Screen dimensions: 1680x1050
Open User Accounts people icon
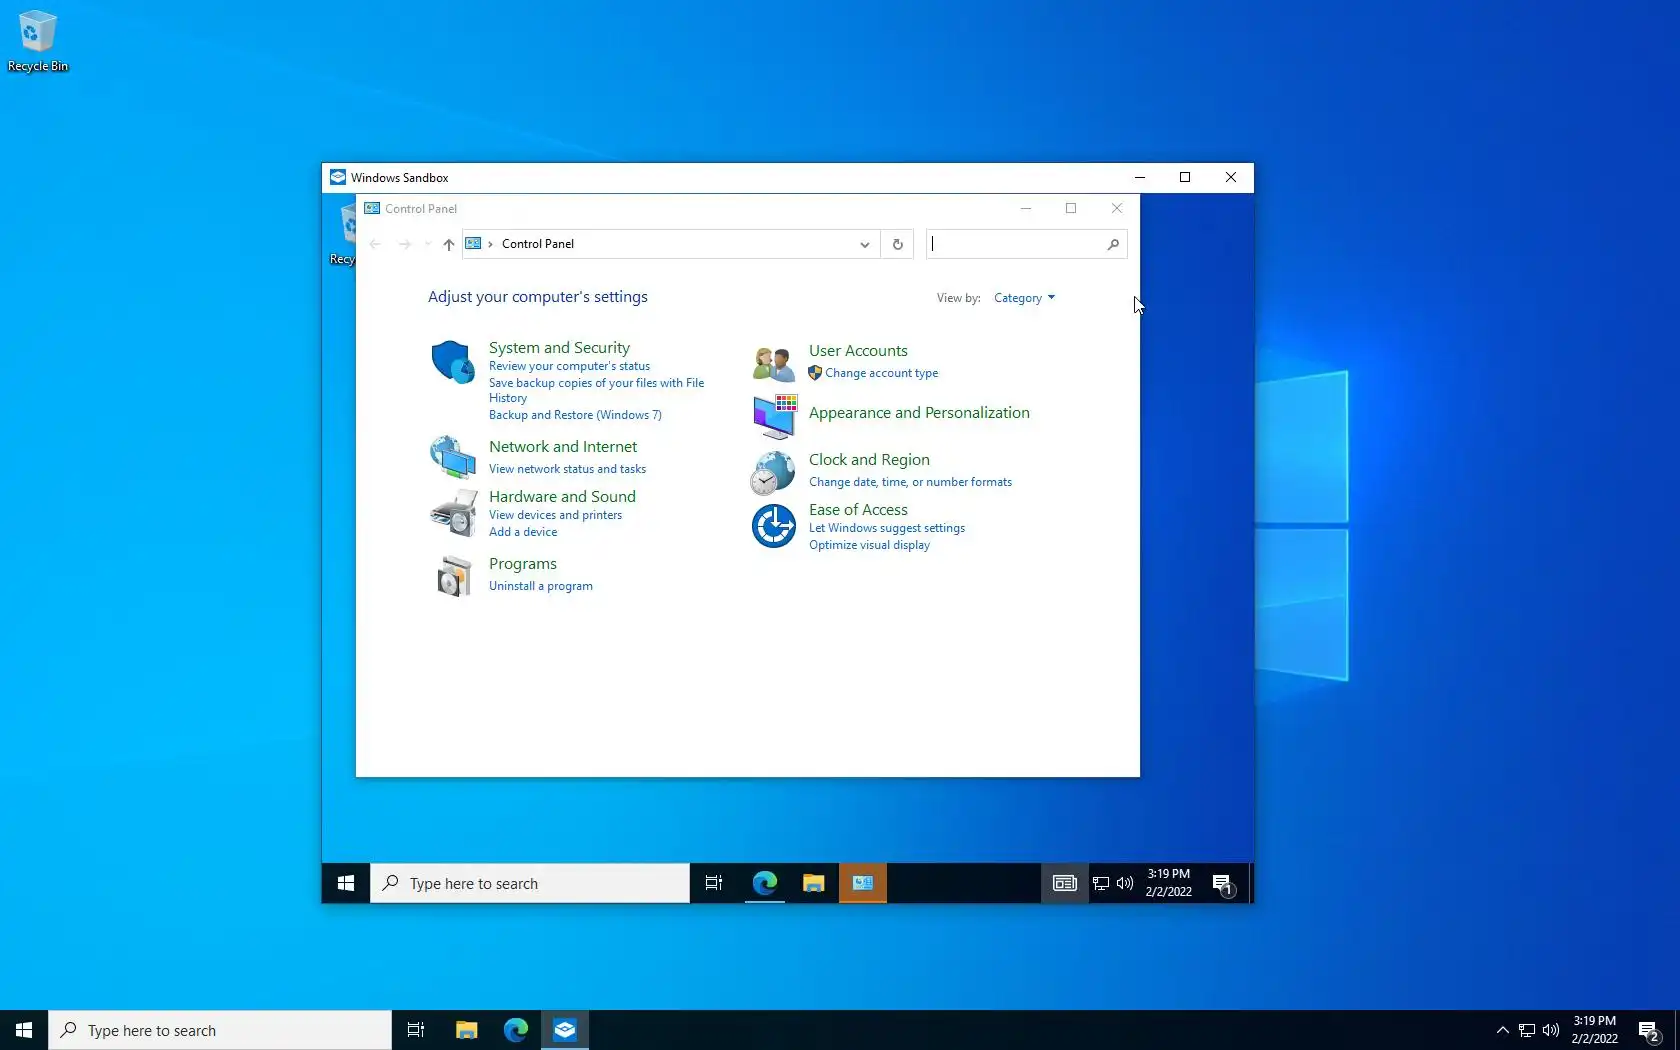click(773, 363)
